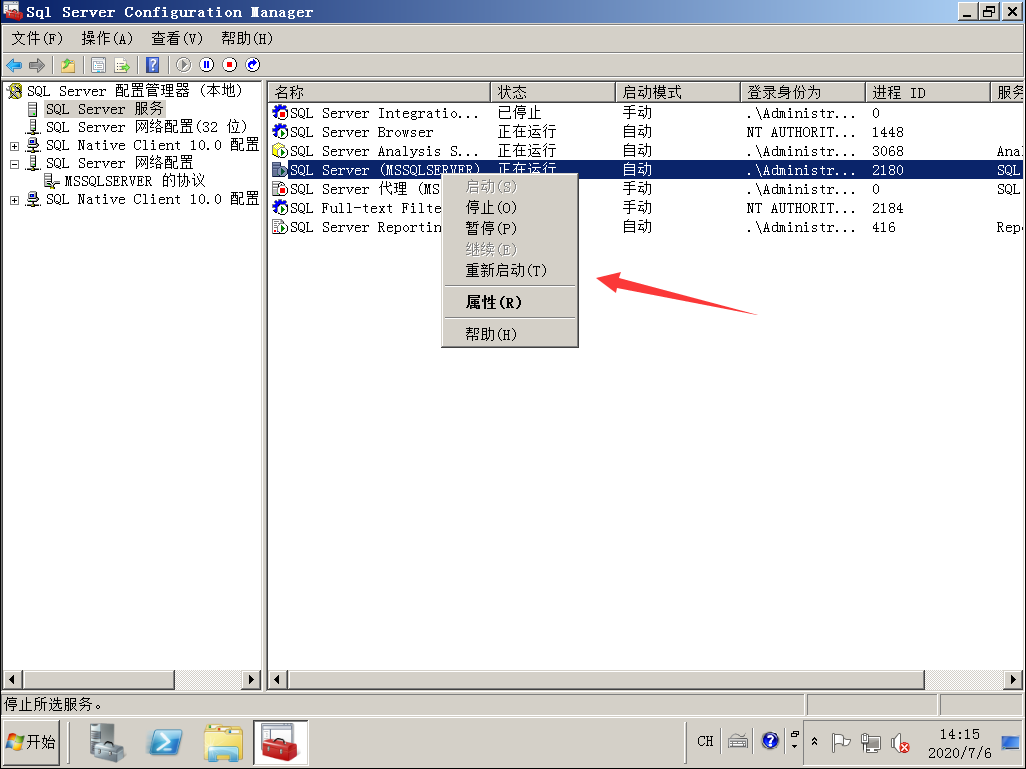Click the show desktop tray icon
This screenshot has width=1026, height=769.
point(1011,742)
